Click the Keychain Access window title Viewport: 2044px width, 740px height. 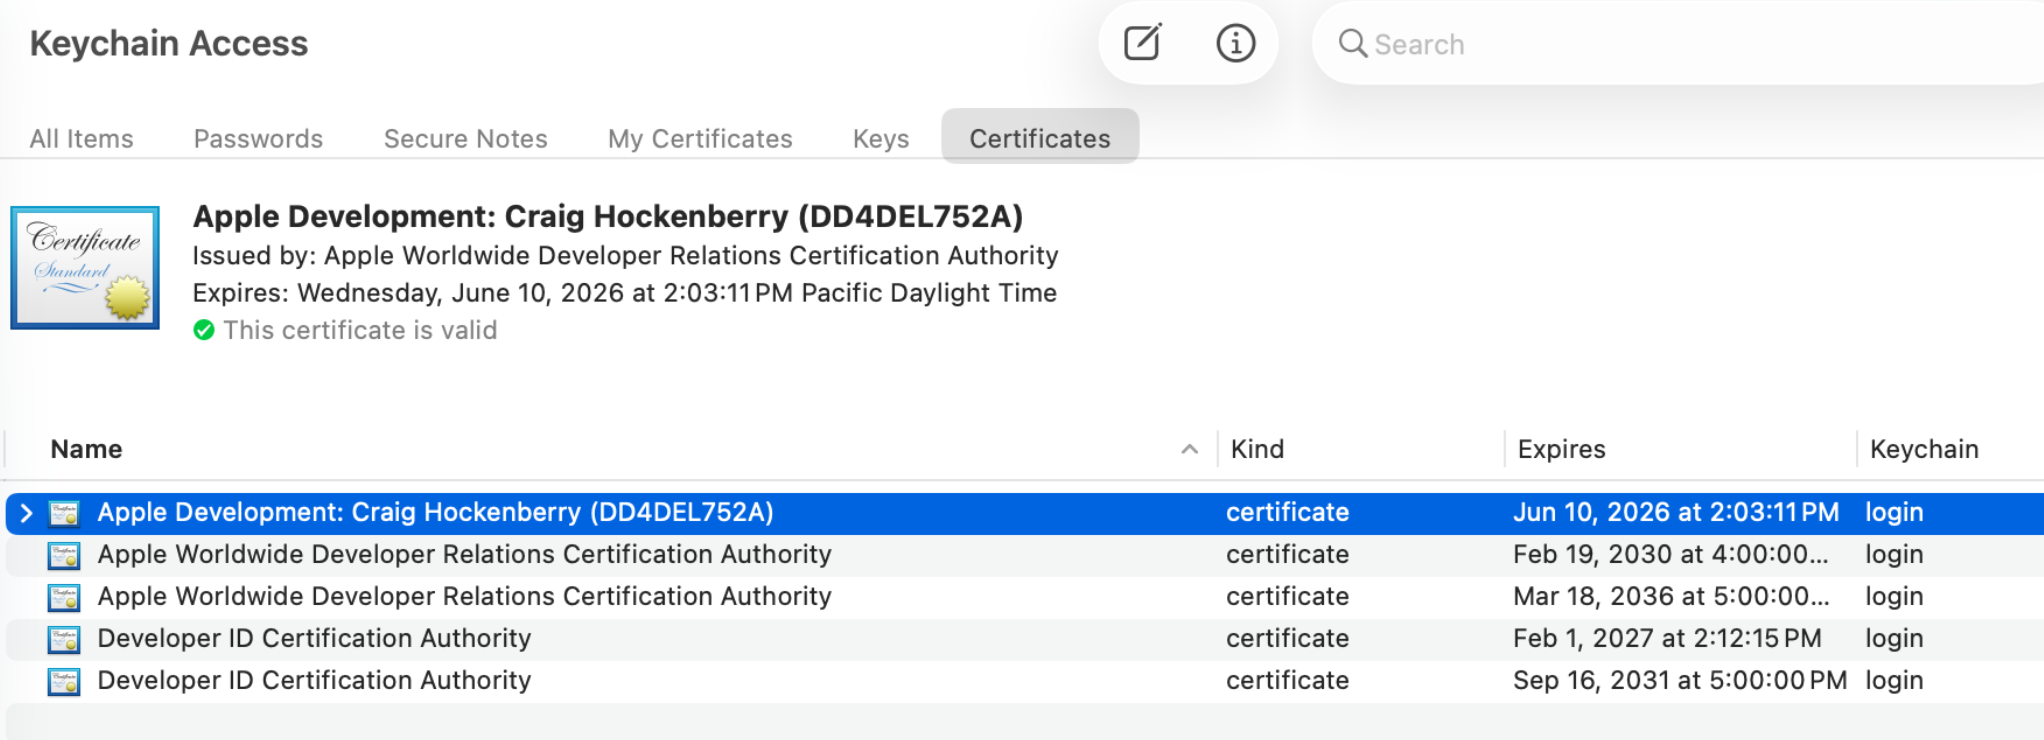point(169,43)
